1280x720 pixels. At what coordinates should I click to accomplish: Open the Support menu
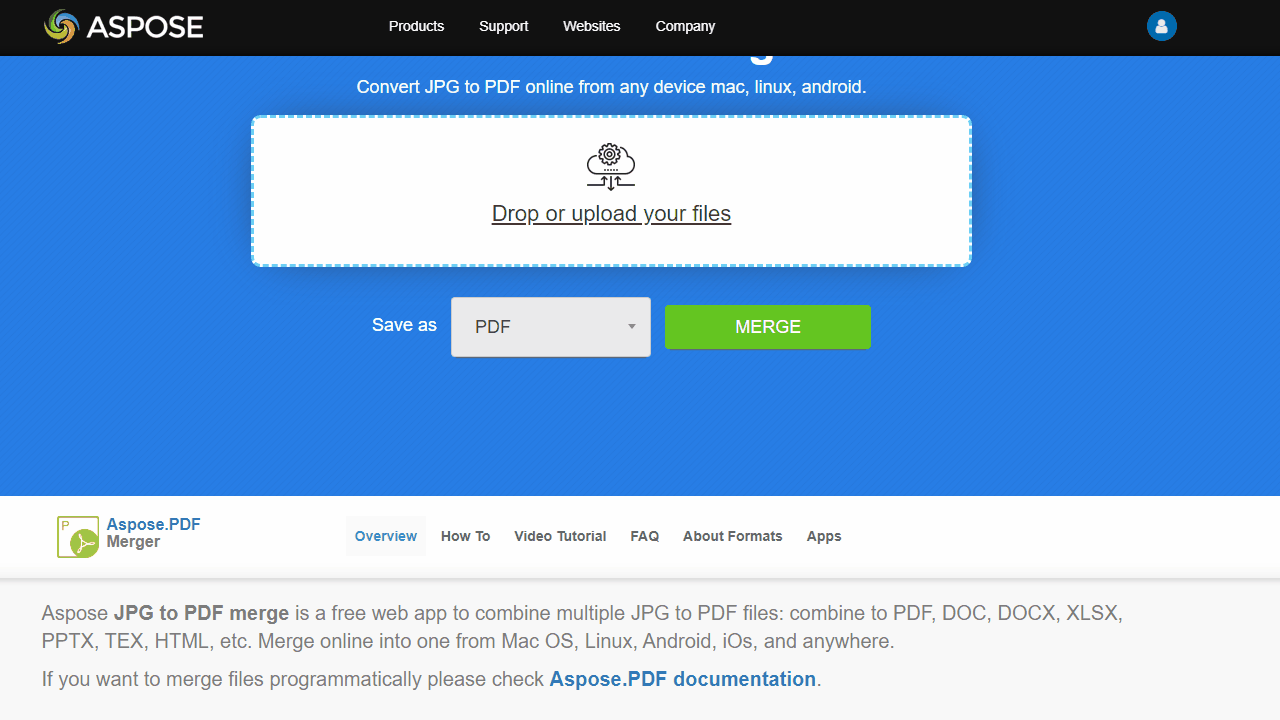tap(503, 26)
